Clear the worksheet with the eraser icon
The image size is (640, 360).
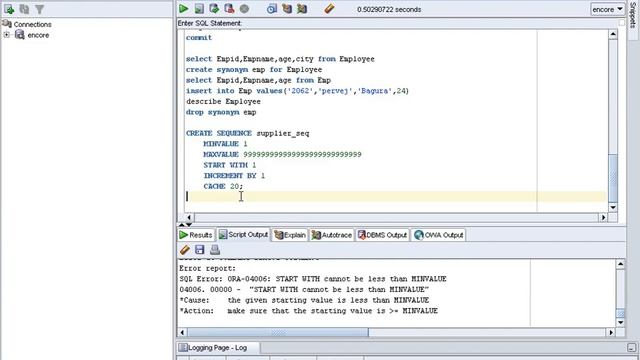pos(329,9)
